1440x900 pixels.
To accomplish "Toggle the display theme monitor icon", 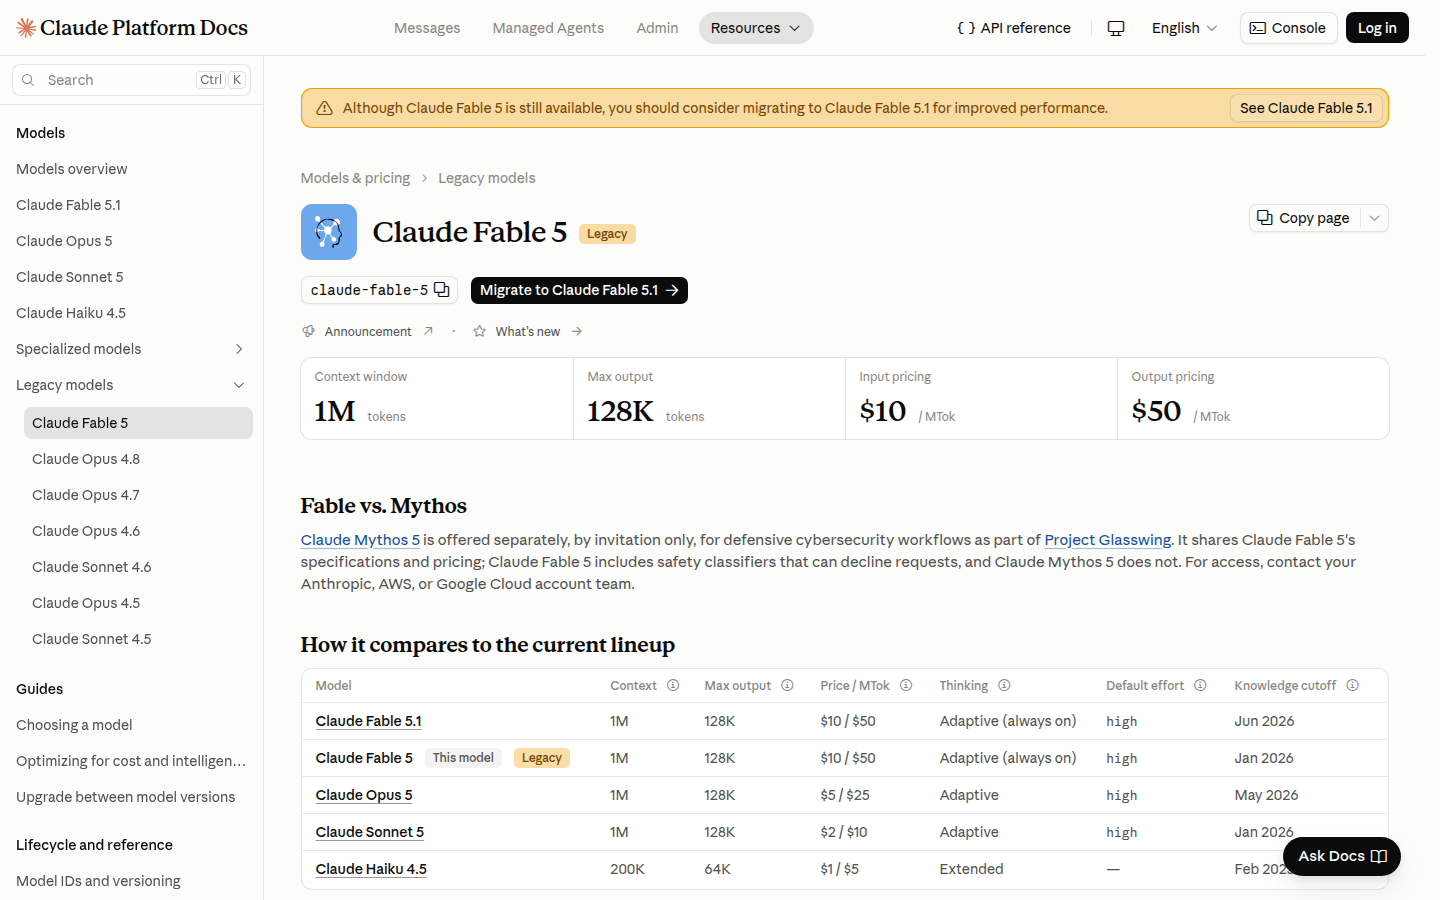I will pyautogui.click(x=1116, y=28).
